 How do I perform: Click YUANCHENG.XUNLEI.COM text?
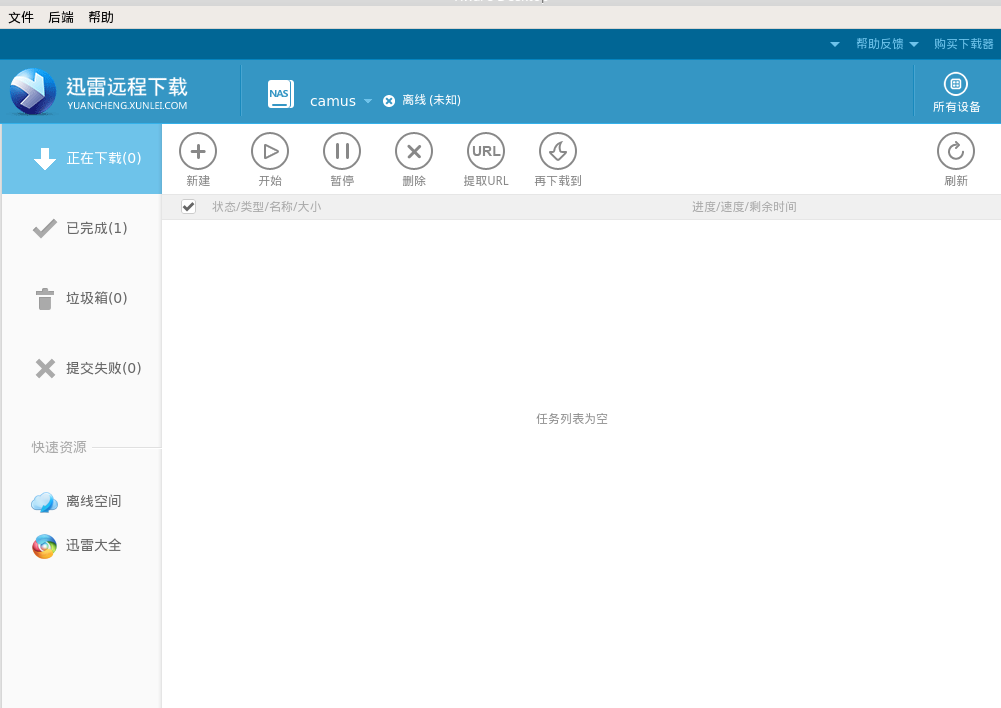click(x=127, y=106)
